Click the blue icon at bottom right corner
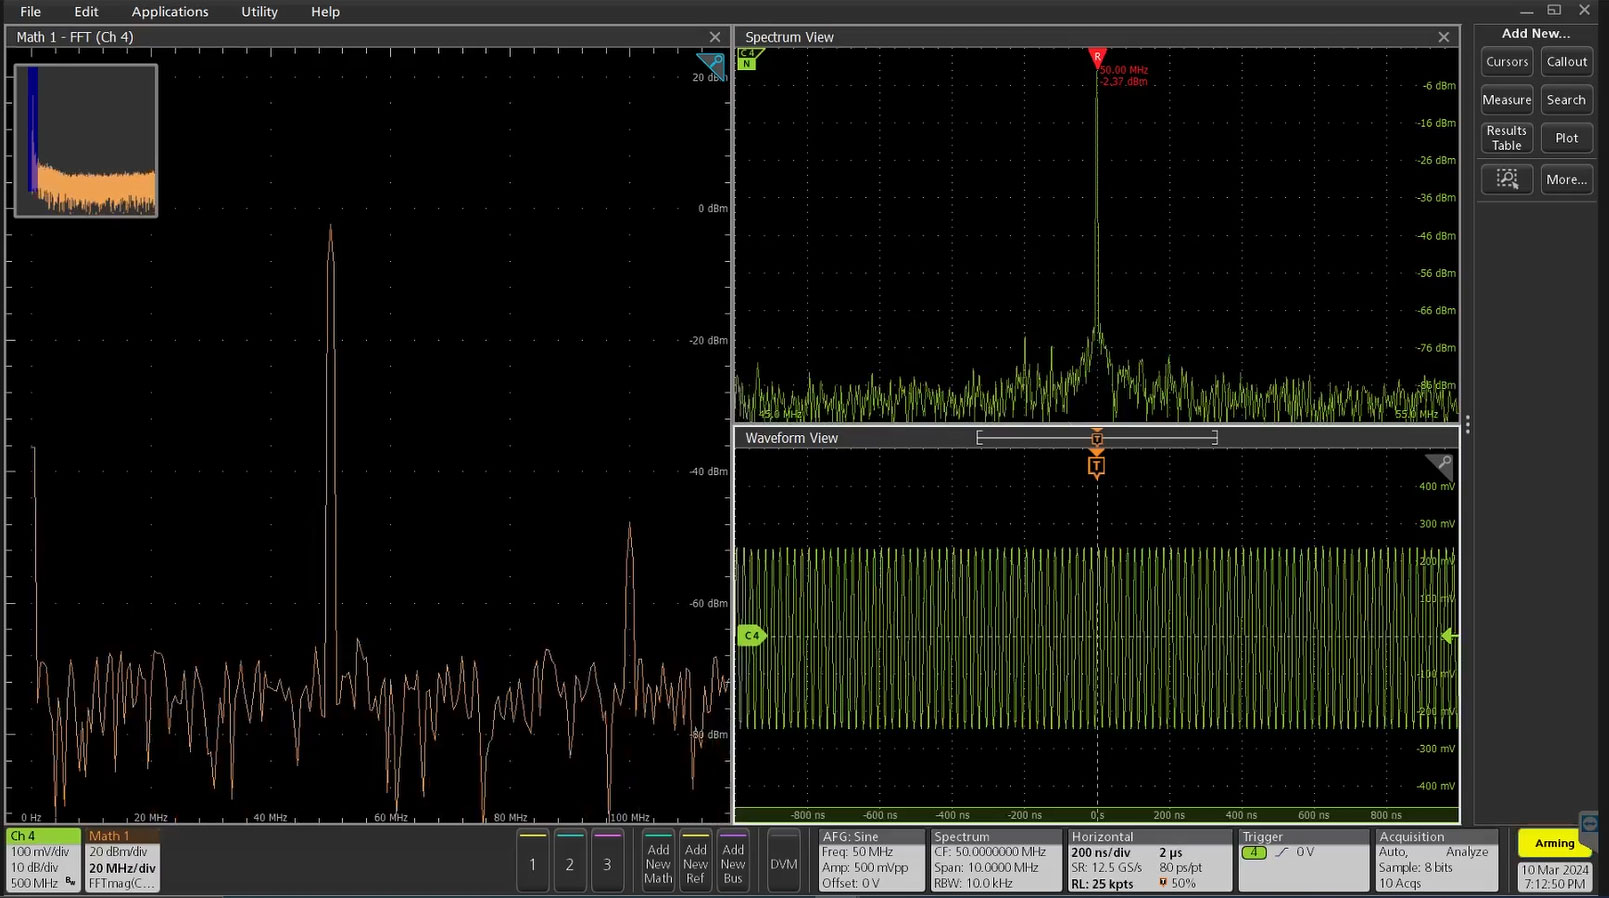The width and height of the screenshot is (1609, 898). 1589,824
